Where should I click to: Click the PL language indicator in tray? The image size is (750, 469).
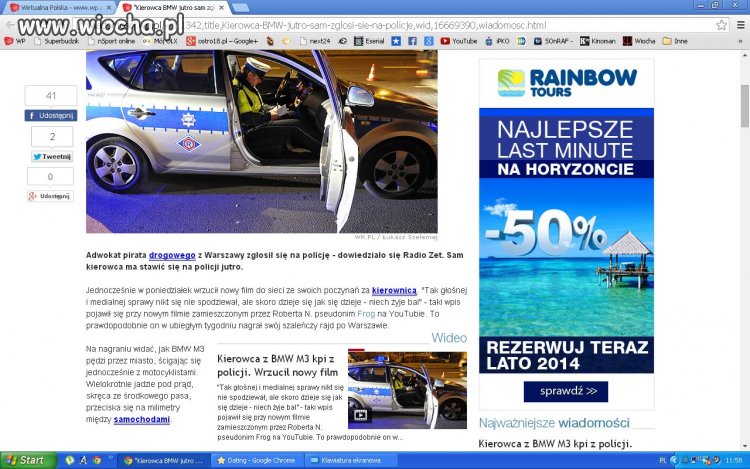tap(662, 460)
